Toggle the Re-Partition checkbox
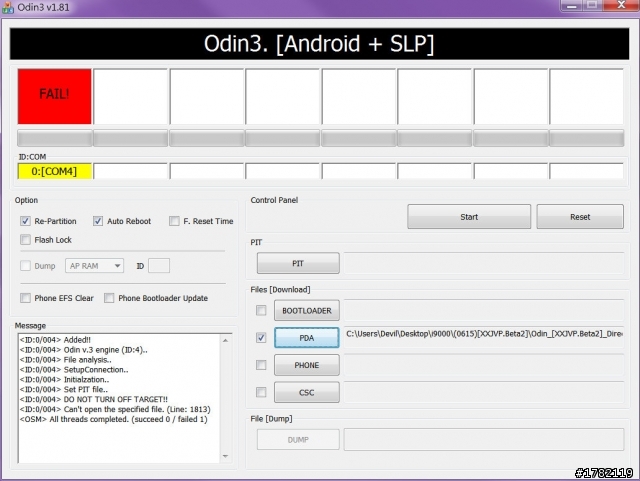The width and height of the screenshot is (640, 481). (25, 221)
